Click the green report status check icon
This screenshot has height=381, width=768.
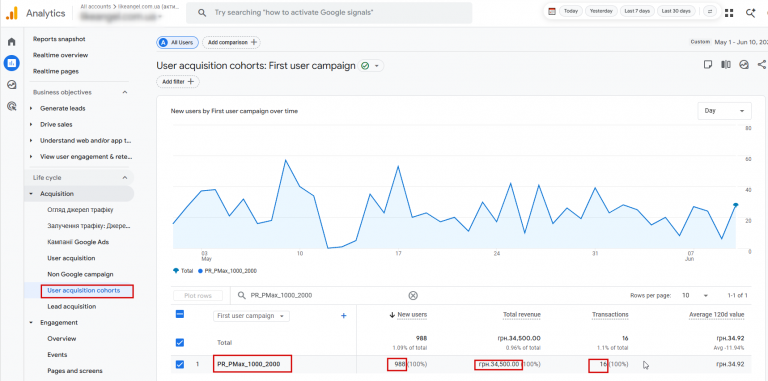(x=365, y=66)
